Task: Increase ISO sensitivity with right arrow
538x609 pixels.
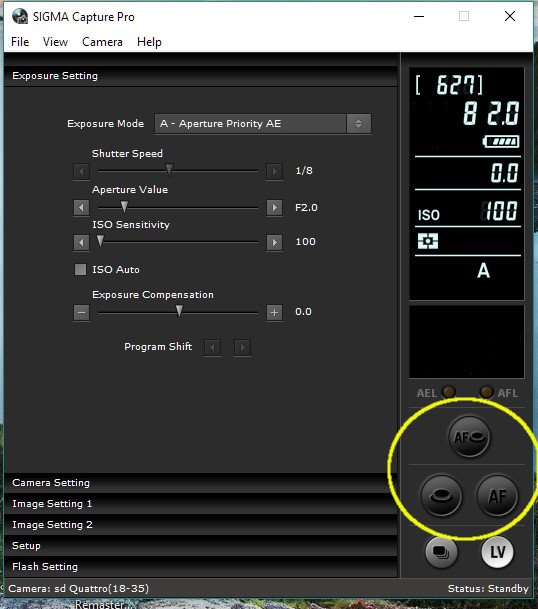Action: (274, 242)
